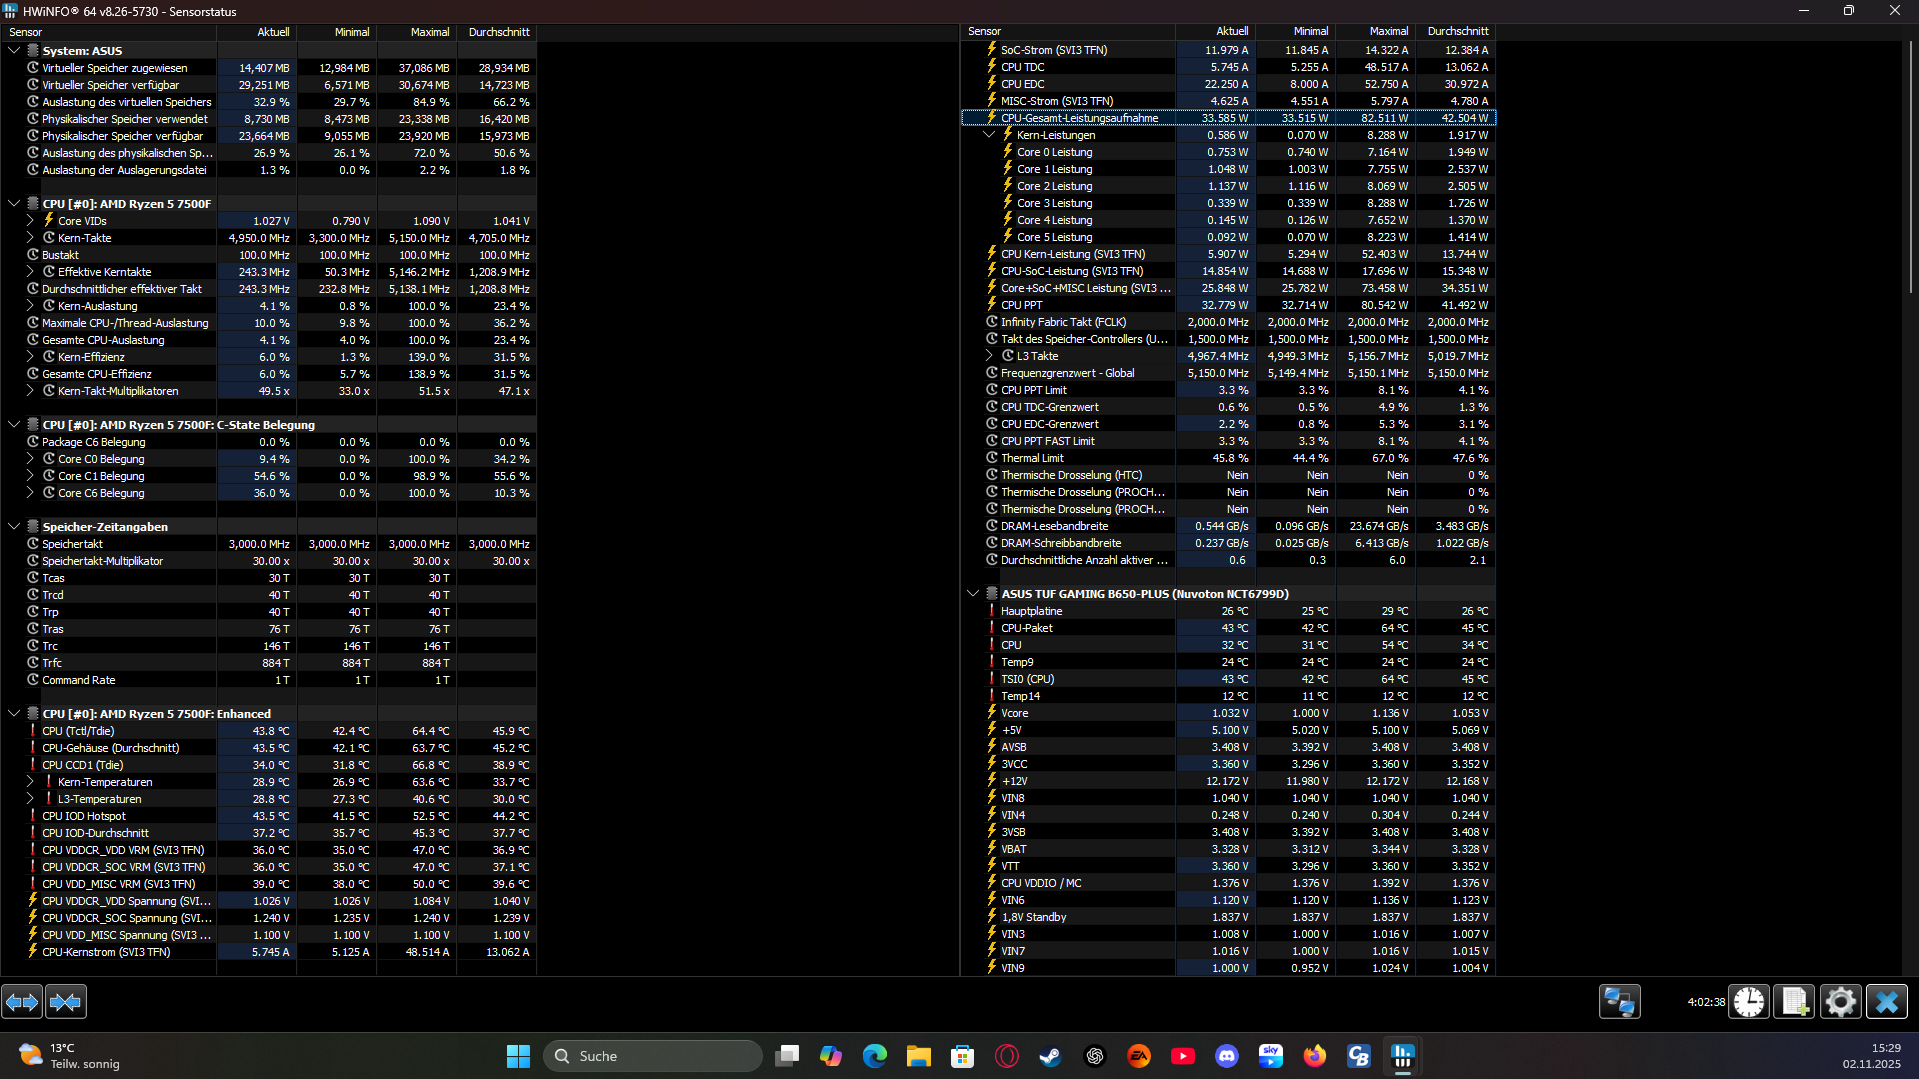This screenshot has height=1079, width=1919.
Task: Click the Windows taskbar Suche search box
Action: pyautogui.click(x=652, y=1056)
